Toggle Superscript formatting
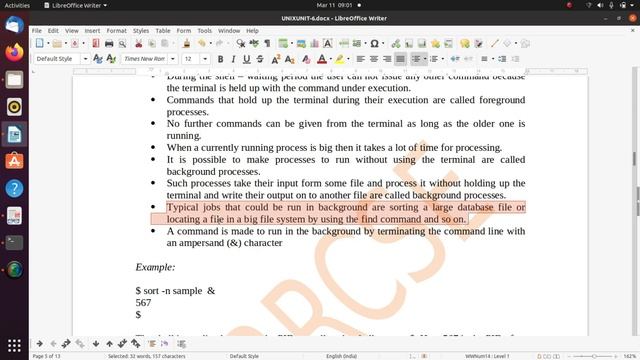This screenshot has width=640, height=360. (276, 59)
